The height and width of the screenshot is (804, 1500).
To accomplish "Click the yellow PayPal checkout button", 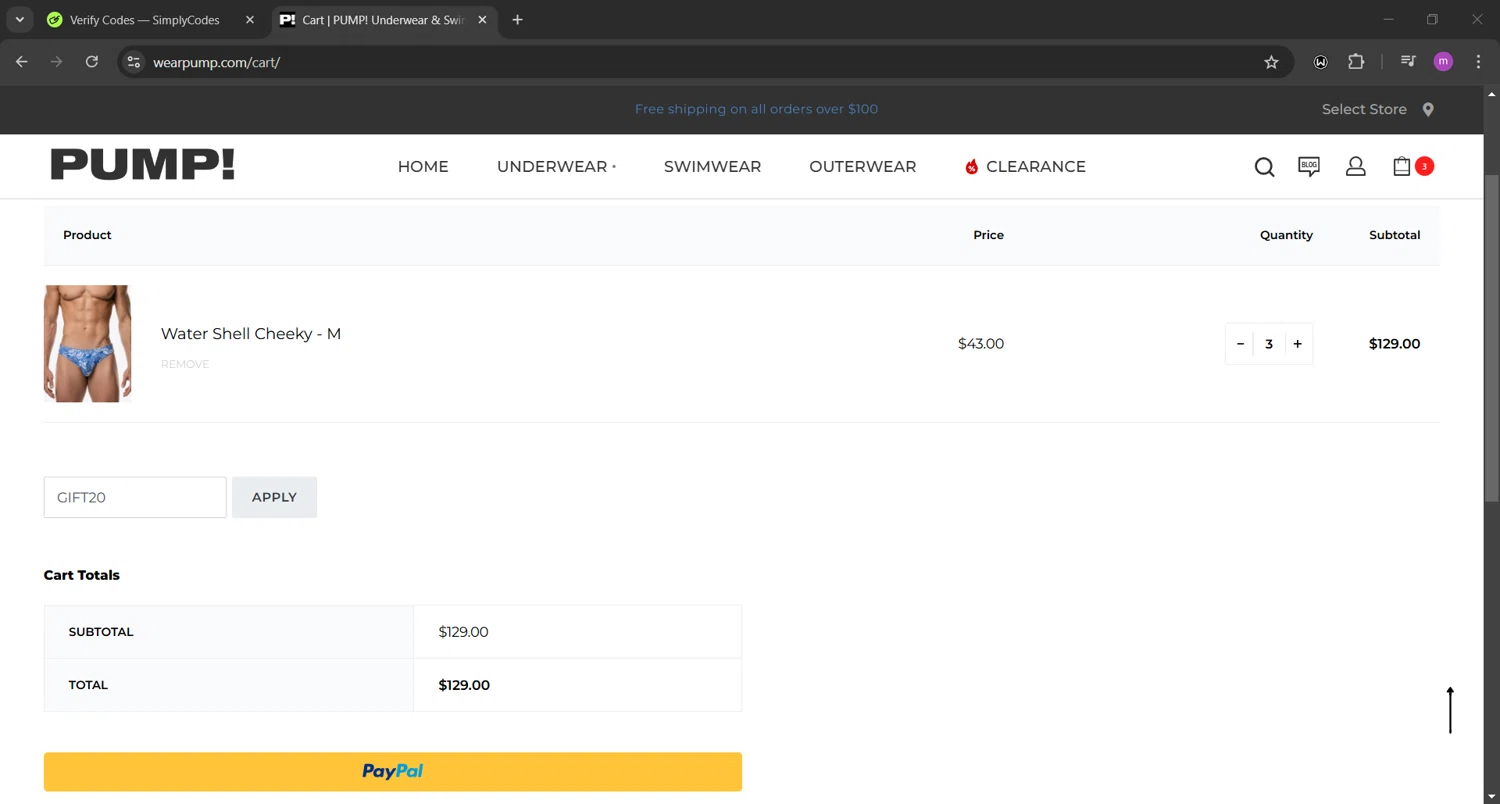I will pos(393,771).
